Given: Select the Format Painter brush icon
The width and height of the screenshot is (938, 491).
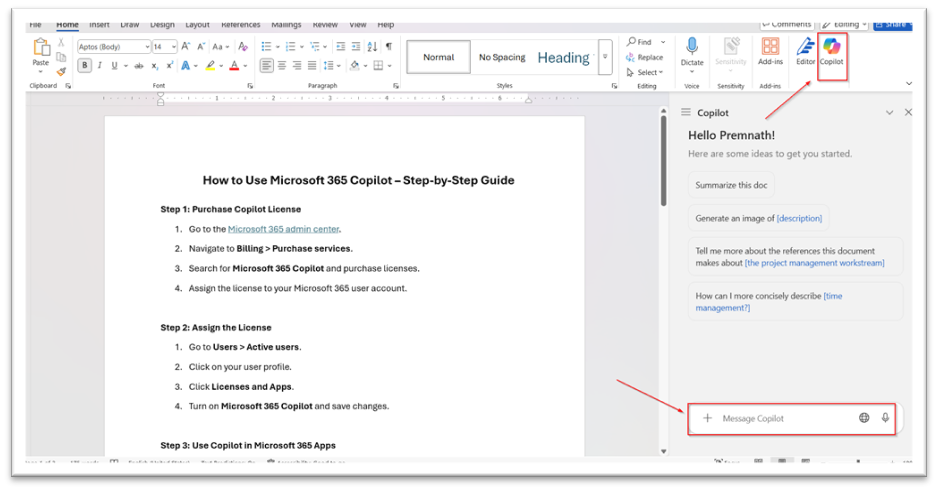Looking at the screenshot, I should click(x=61, y=71).
